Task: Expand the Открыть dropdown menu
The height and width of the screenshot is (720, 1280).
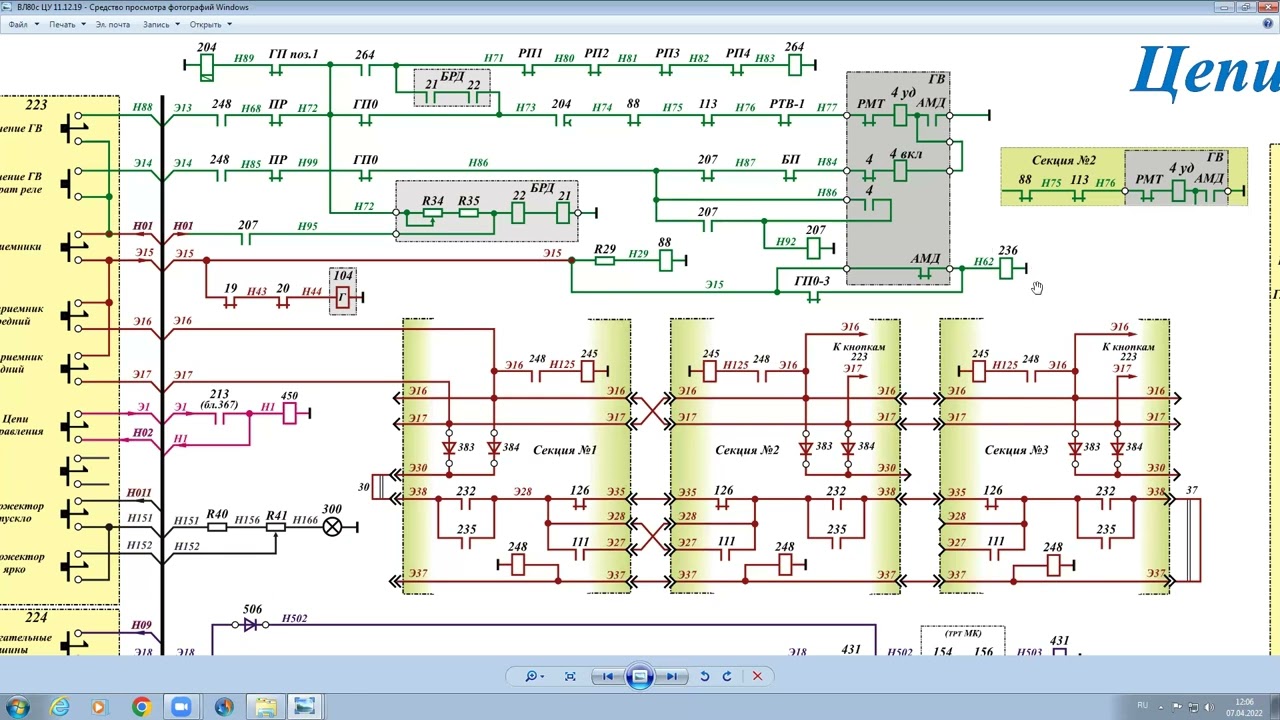Action: coord(210,24)
